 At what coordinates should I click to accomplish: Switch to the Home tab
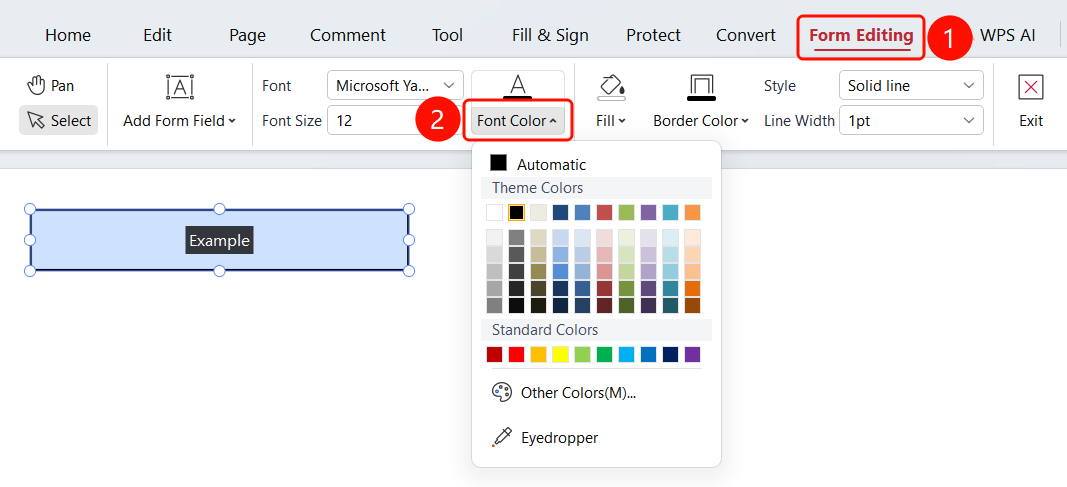pyautogui.click(x=68, y=35)
